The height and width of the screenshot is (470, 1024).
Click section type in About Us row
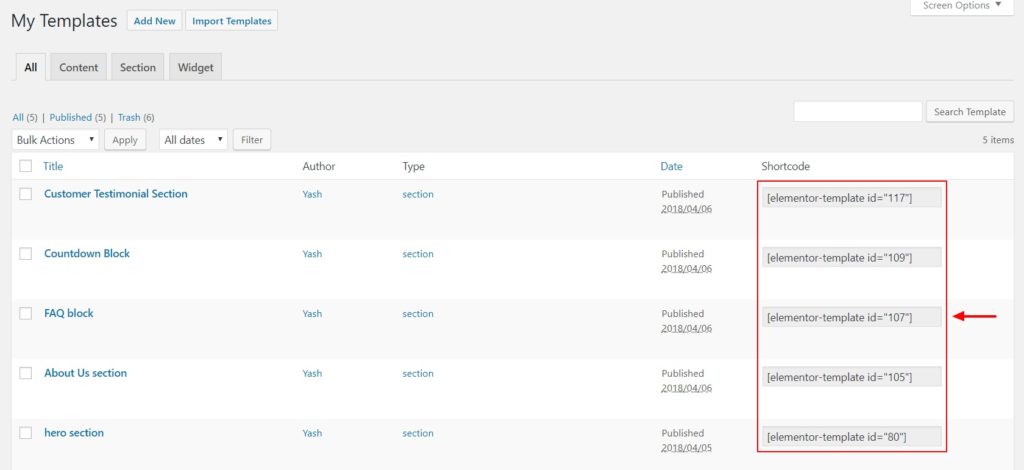(x=418, y=373)
